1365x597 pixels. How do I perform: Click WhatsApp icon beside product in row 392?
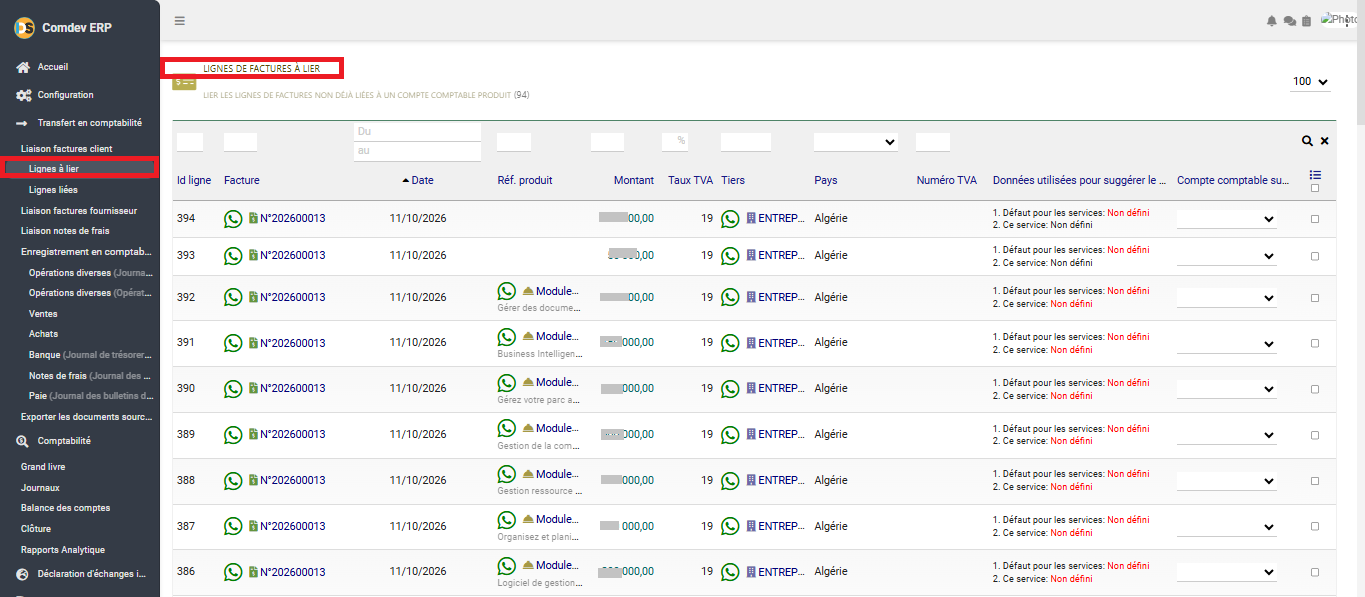[508, 291]
